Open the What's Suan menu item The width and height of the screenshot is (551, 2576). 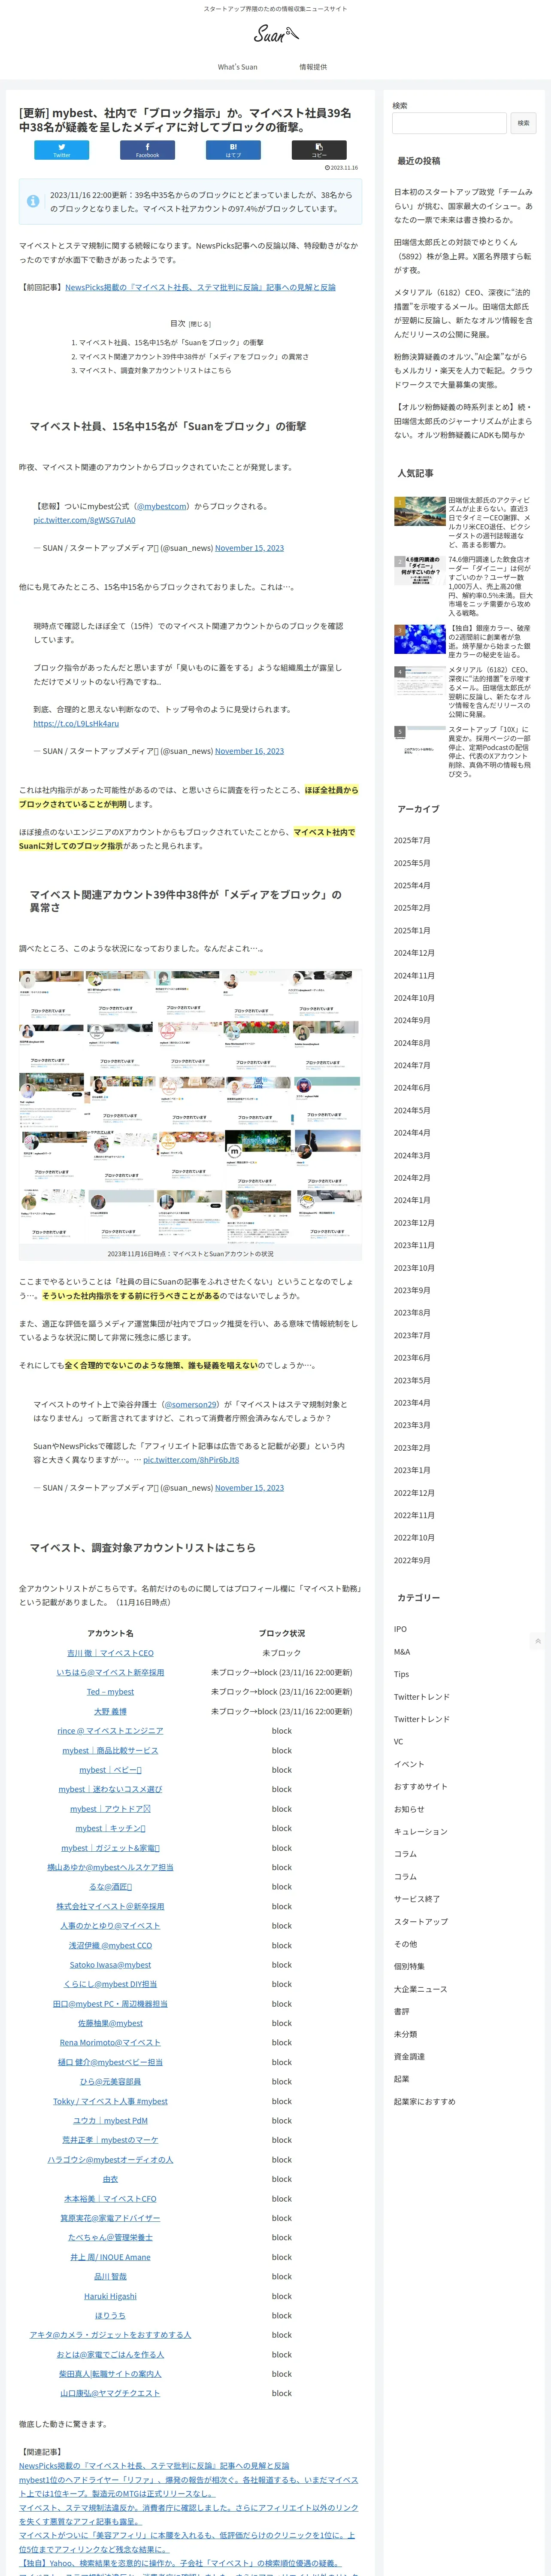(x=238, y=67)
